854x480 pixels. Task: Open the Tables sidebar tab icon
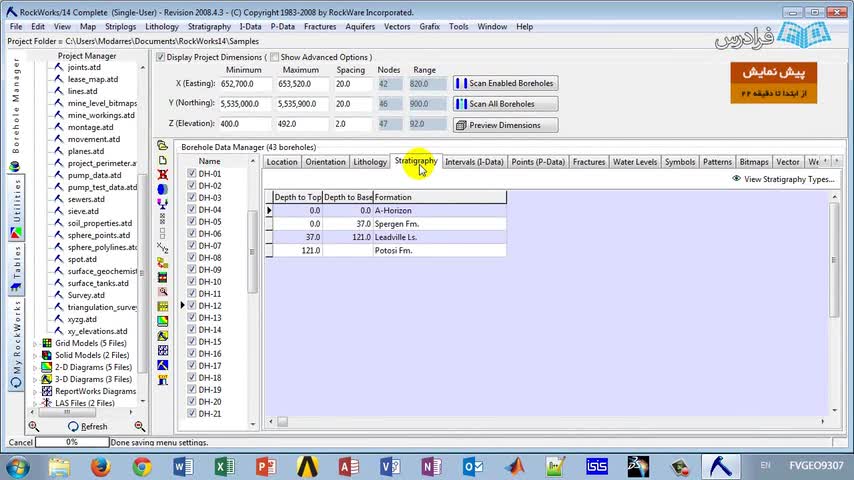coord(15,287)
